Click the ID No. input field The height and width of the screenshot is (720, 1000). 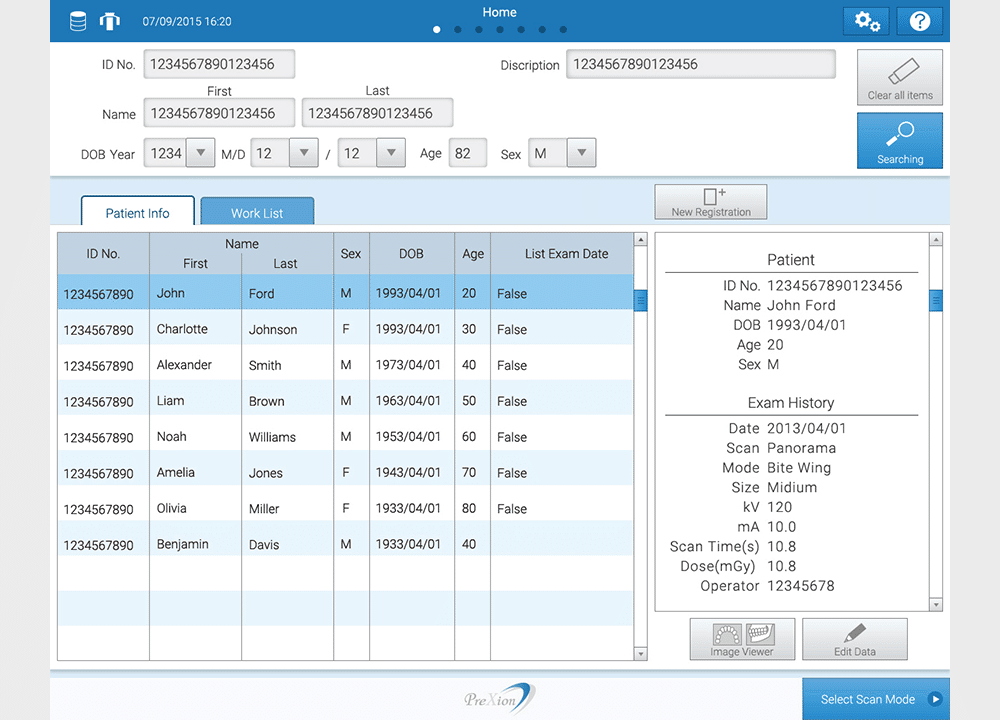coord(219,64)
